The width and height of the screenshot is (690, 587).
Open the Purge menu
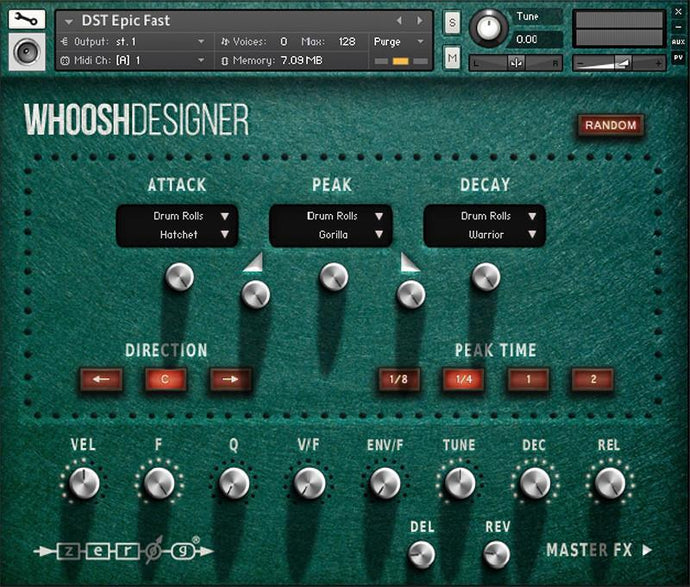tap(400, 42)
